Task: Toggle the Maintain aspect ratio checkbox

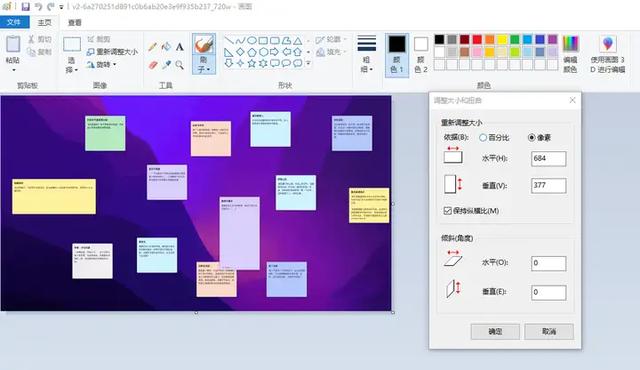Action: (x=447, y=210)
